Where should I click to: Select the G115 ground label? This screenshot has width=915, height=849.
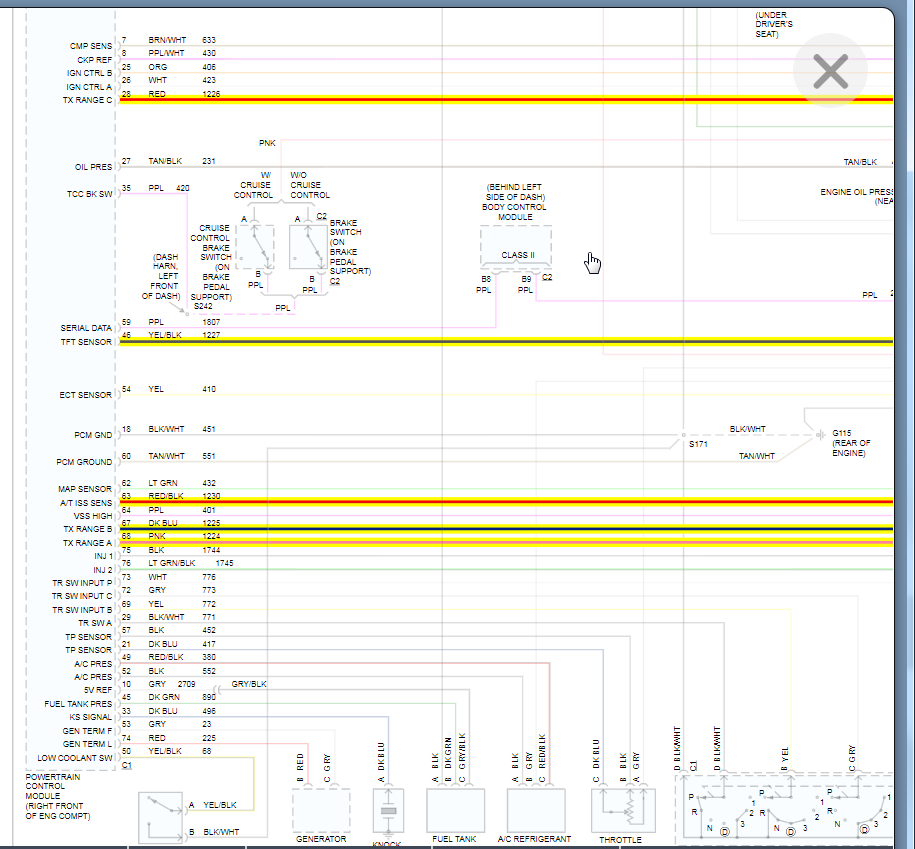click(x=841, y=433)
